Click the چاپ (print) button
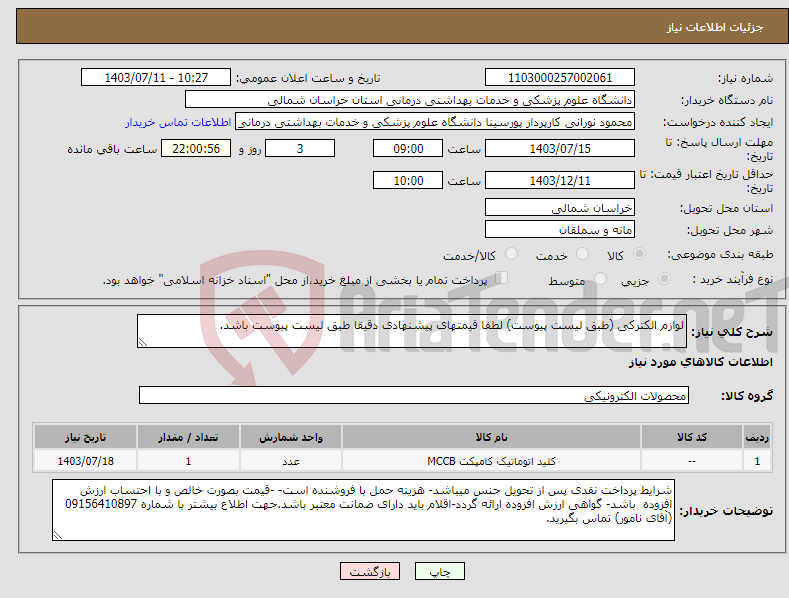789x598 pixels. (x=440, y=571)
